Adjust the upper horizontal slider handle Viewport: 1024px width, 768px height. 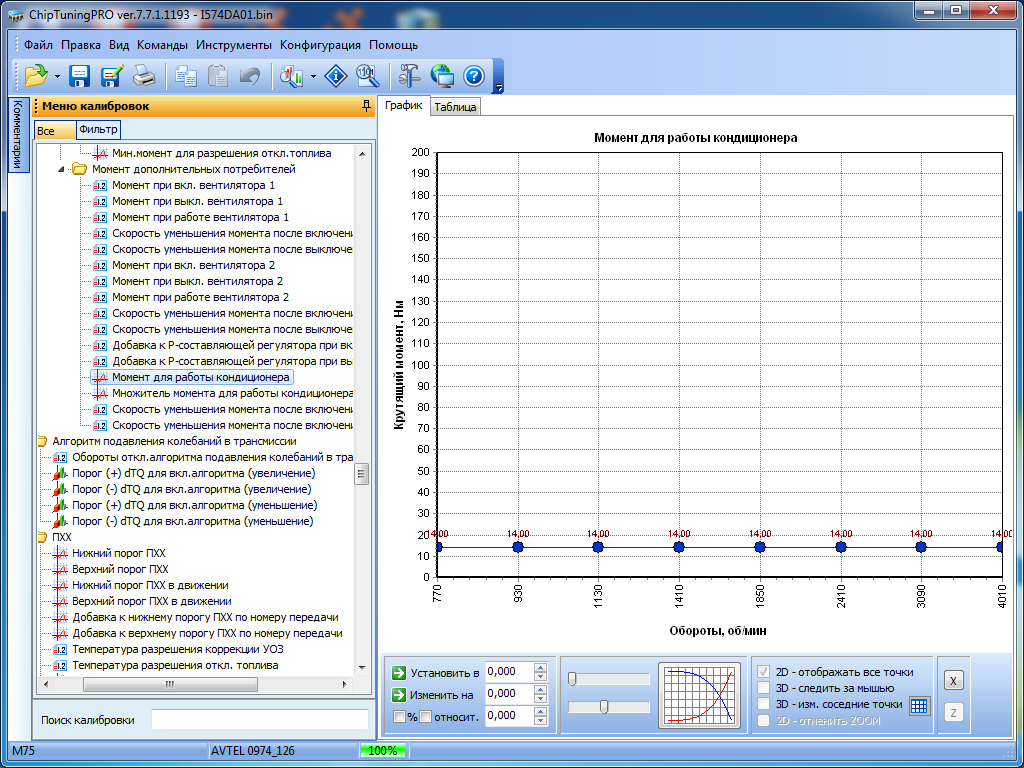click(572, 679)
